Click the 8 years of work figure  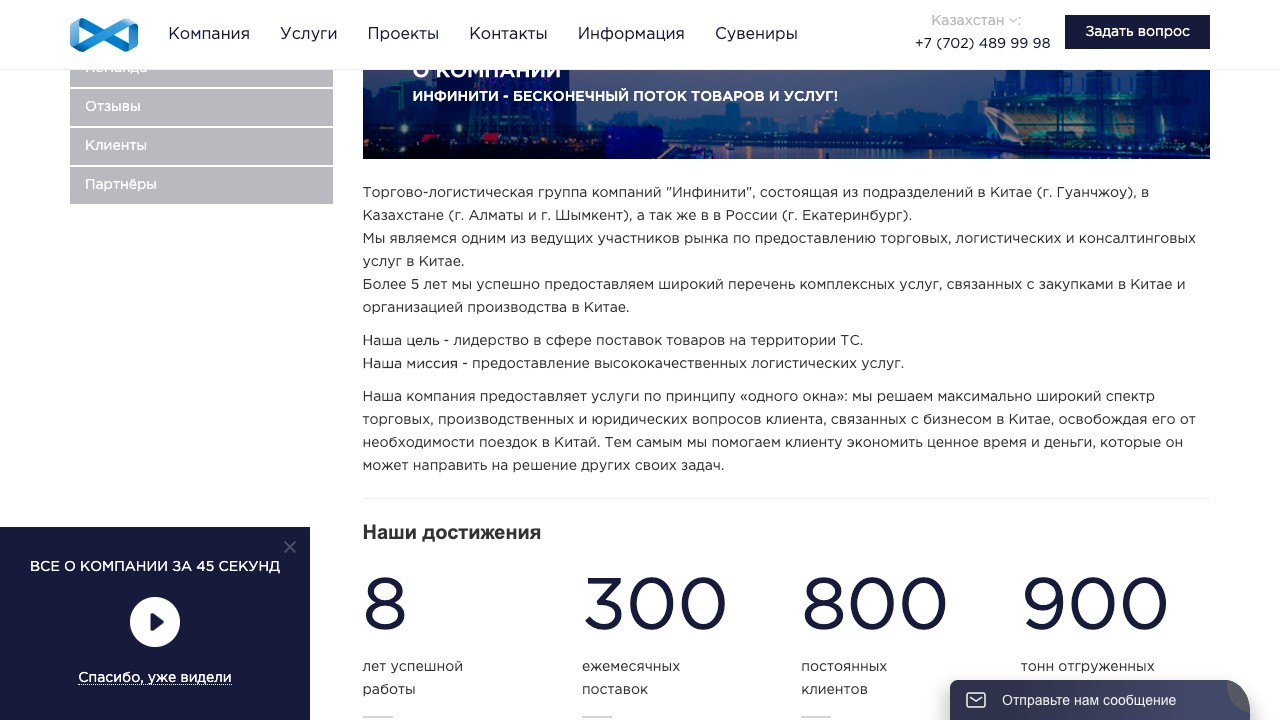coord(385,606)
